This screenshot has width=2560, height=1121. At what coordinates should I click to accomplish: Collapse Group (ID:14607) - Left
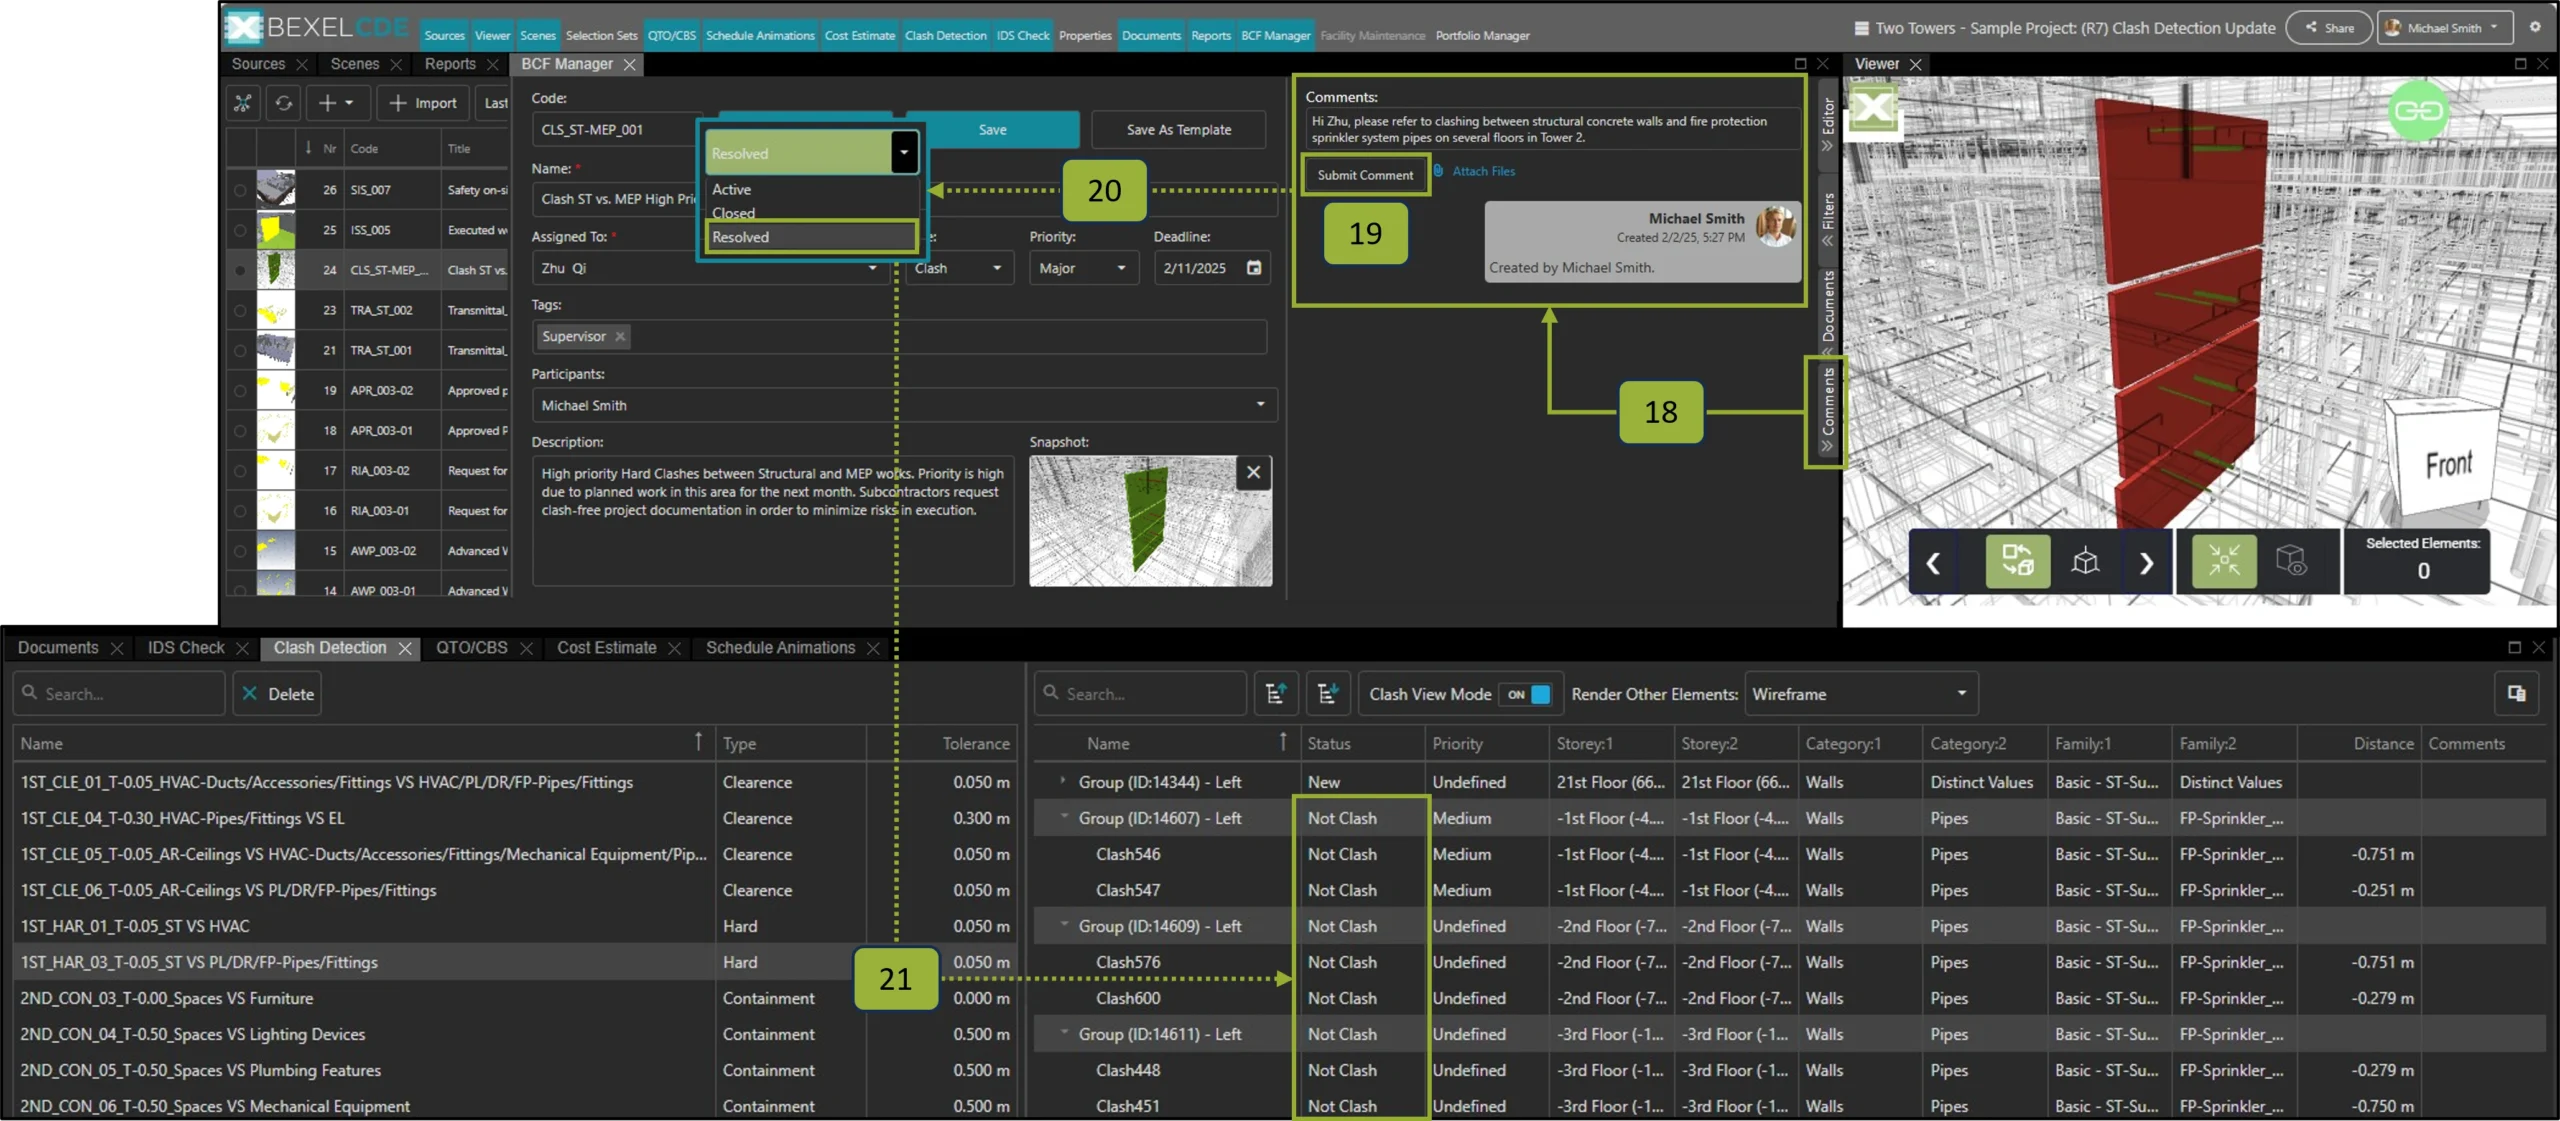1064,817
